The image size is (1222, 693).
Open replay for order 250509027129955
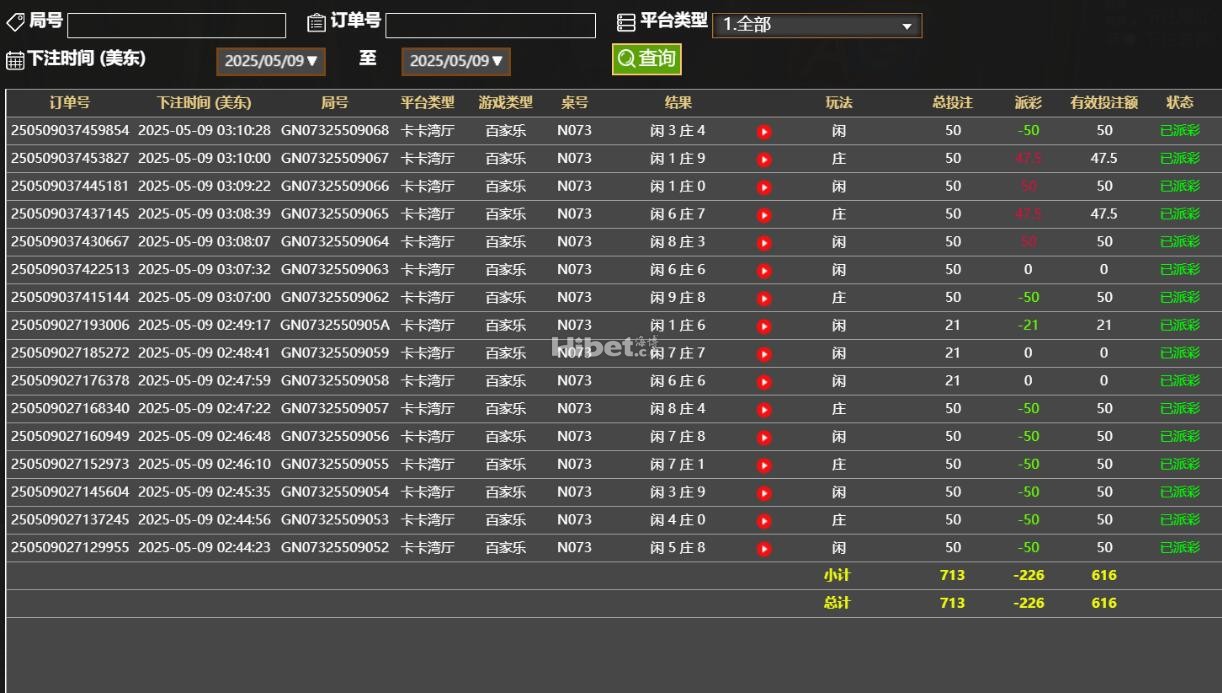tap(764, 548)
